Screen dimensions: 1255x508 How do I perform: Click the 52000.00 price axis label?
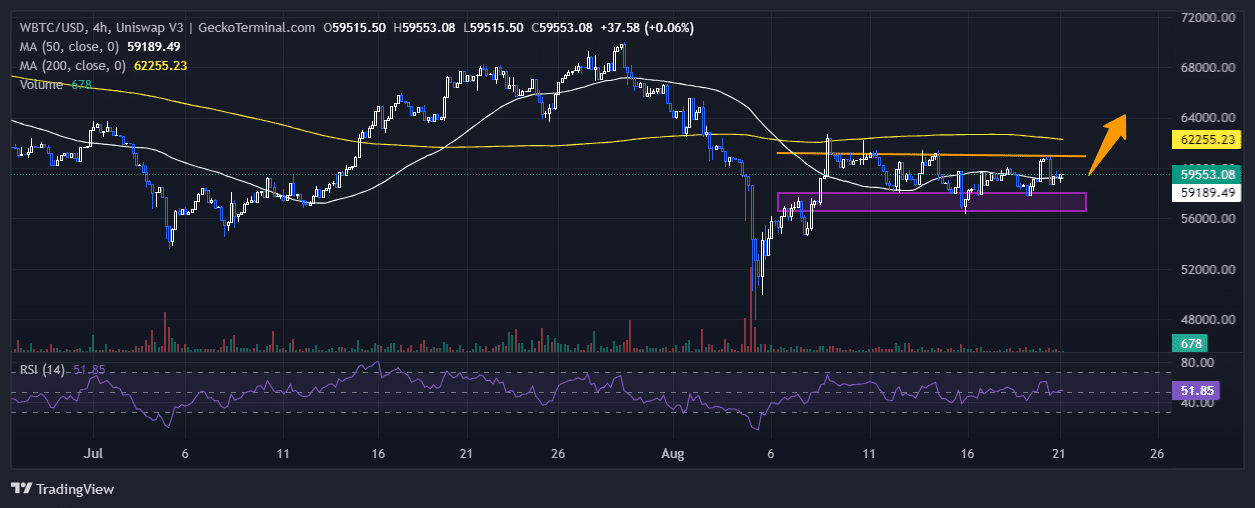point(1210,269)
